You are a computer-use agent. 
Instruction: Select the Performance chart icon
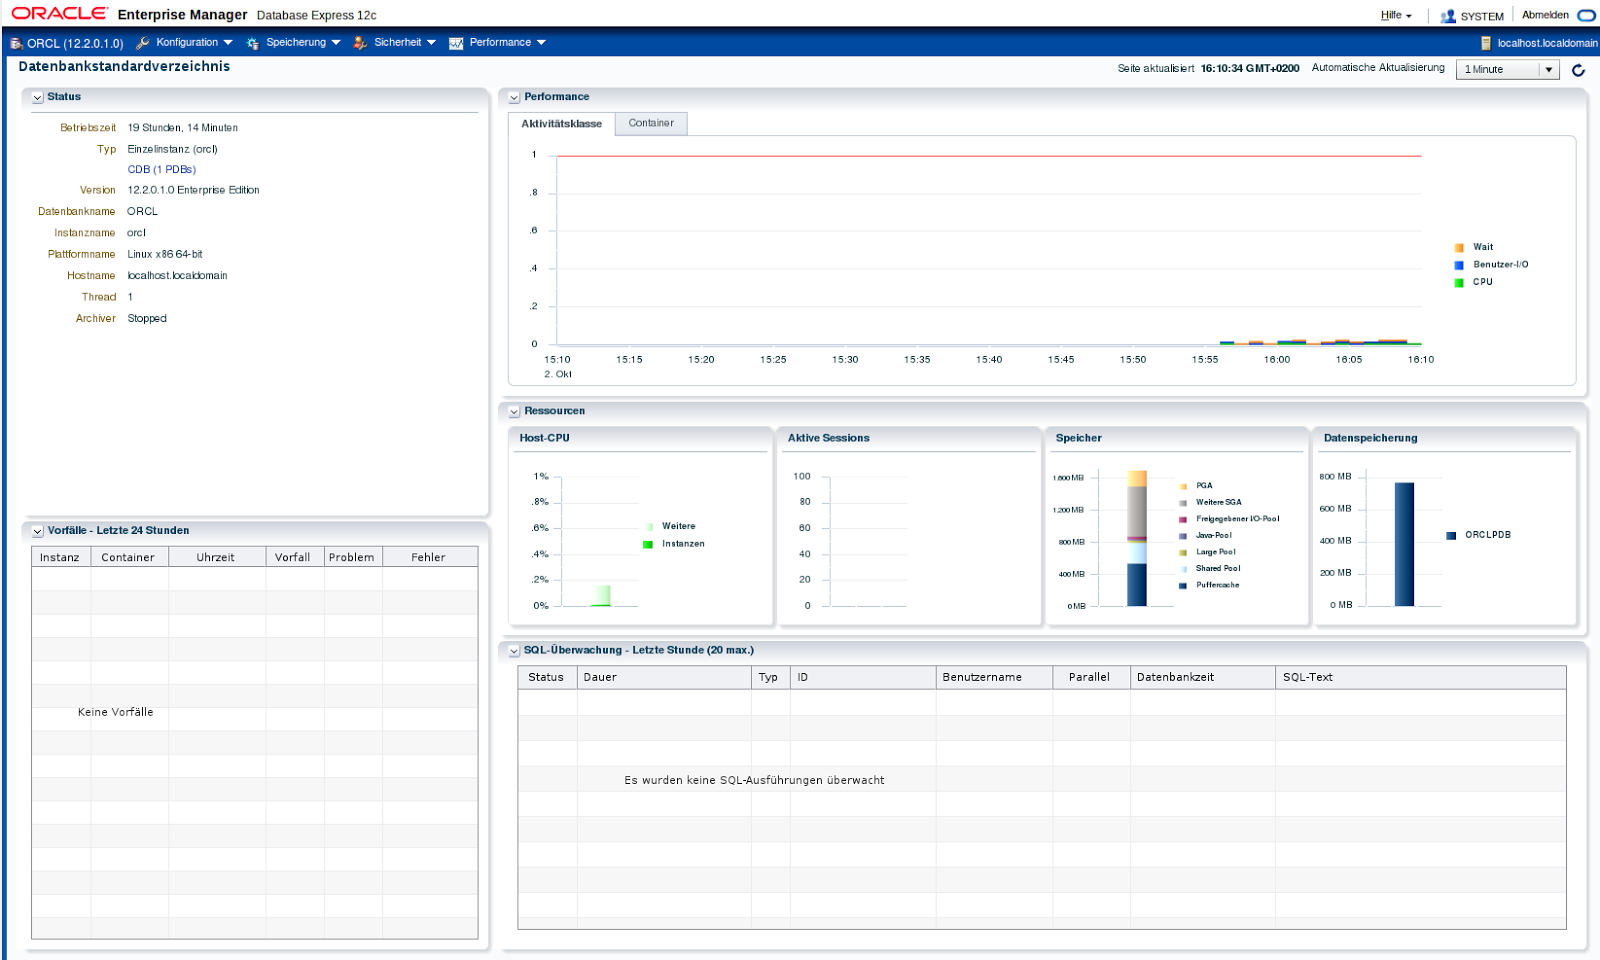[455, 42]
